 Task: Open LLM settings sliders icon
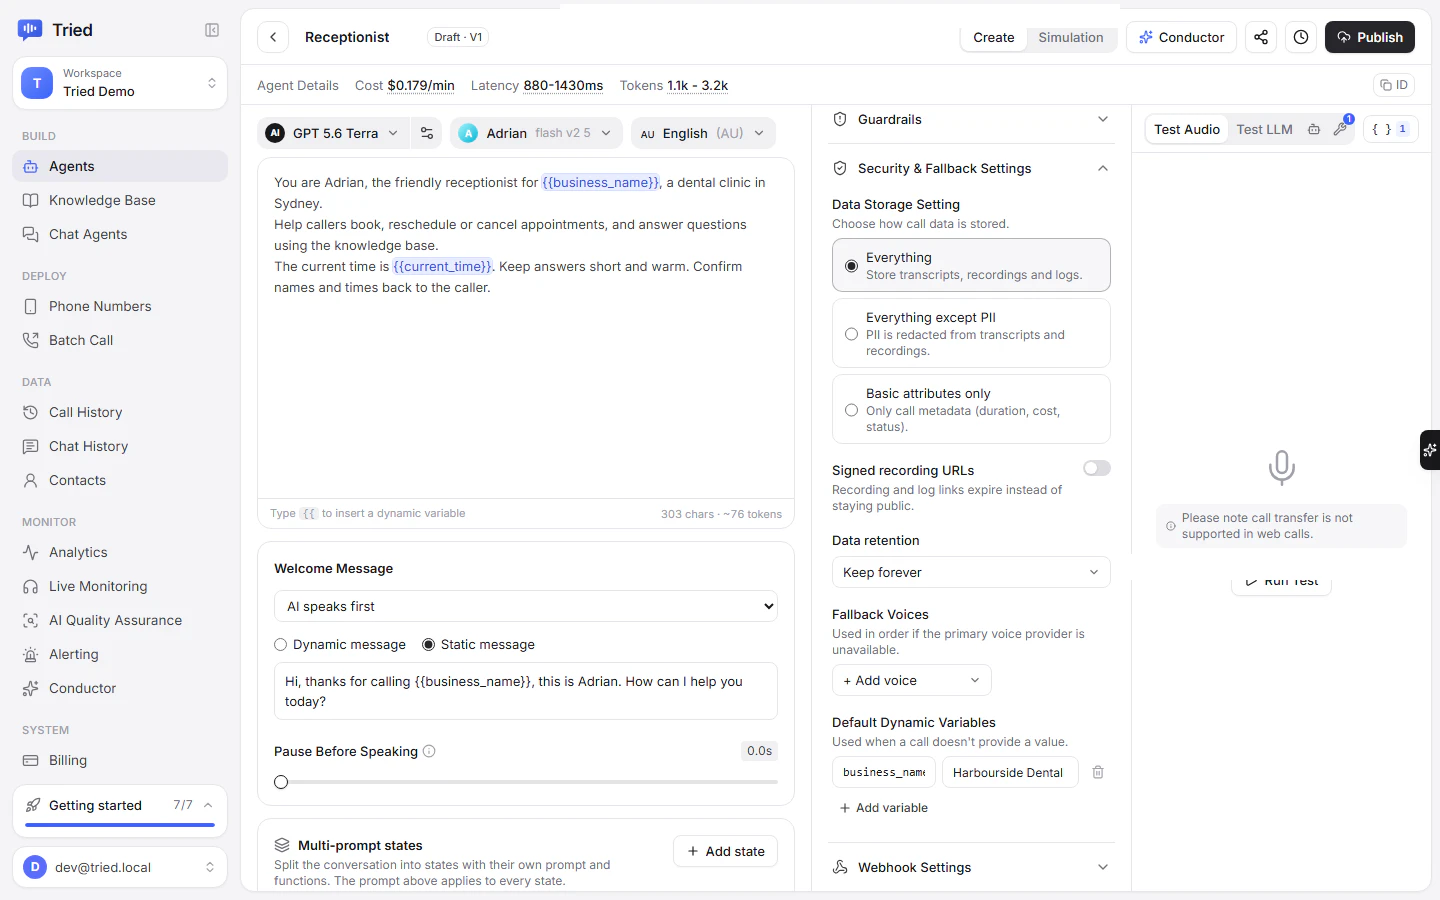(x=427, y=133)
